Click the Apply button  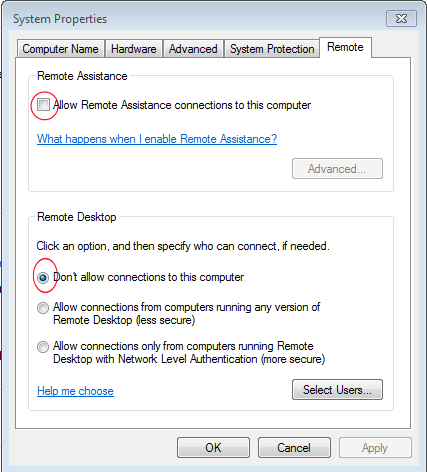(x=375, y=448)
